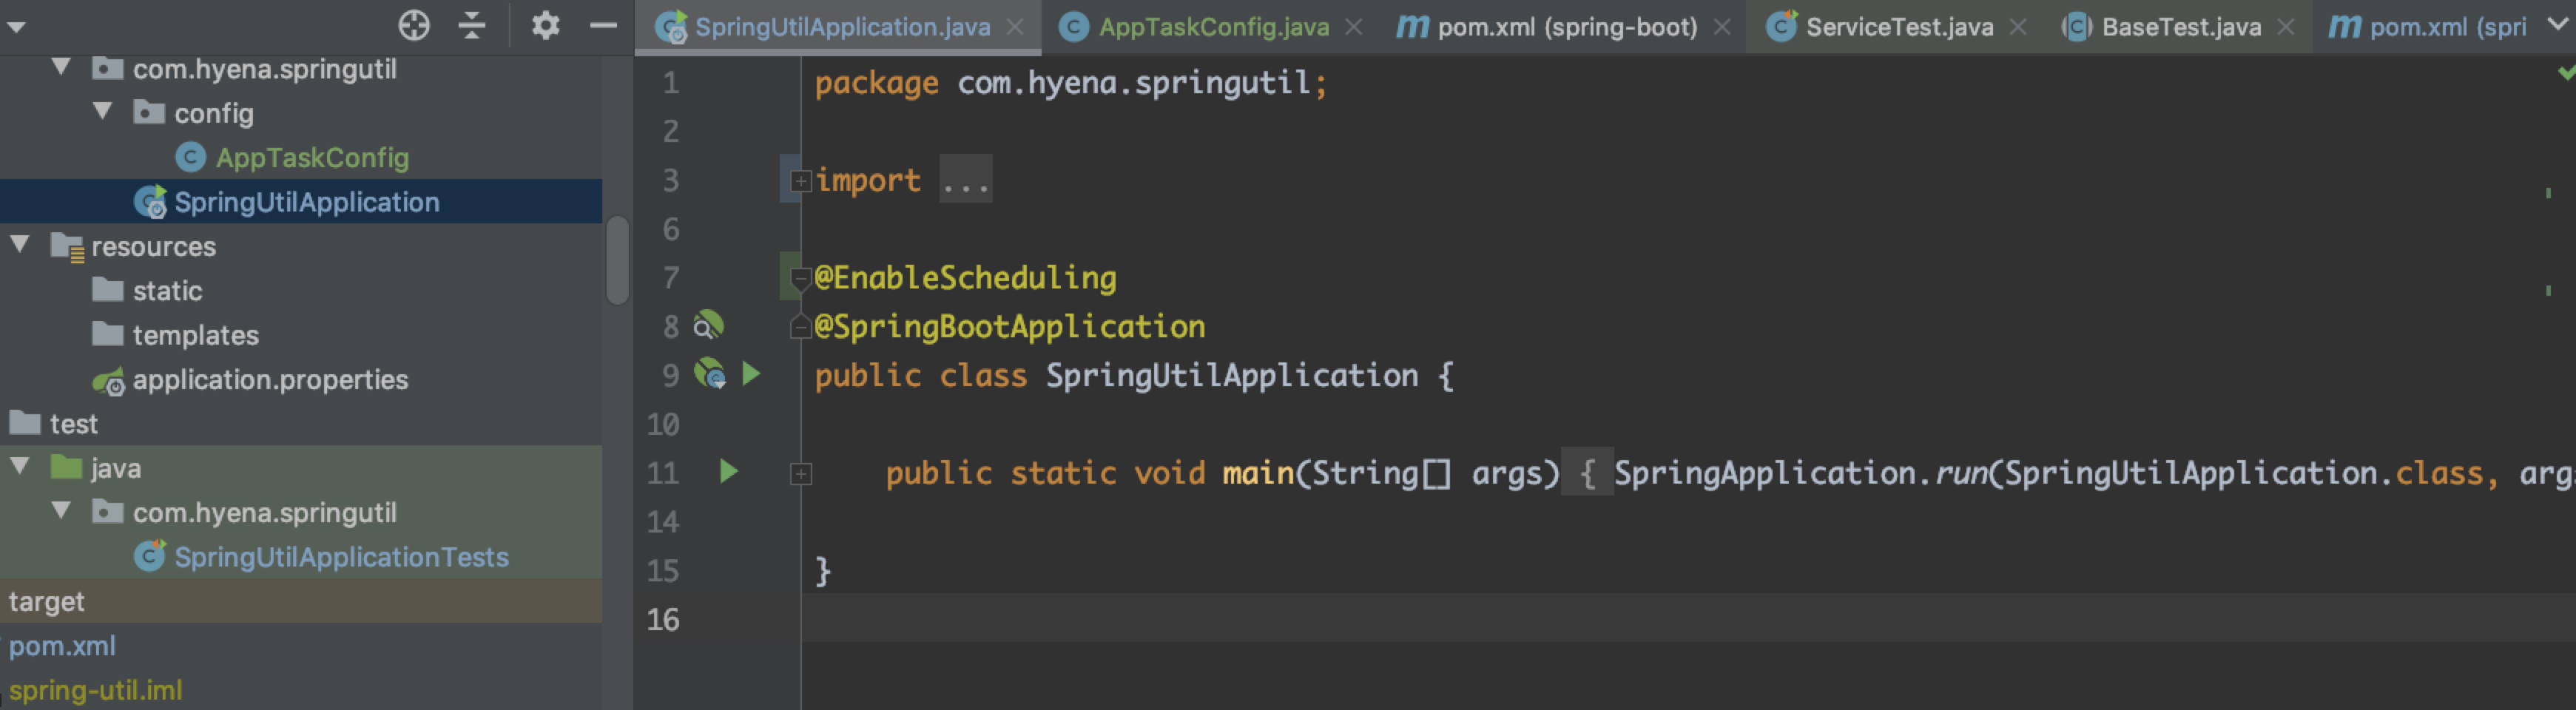
Task: Collapse the com.hyena.springutil main package
Action: coord(61,67)
